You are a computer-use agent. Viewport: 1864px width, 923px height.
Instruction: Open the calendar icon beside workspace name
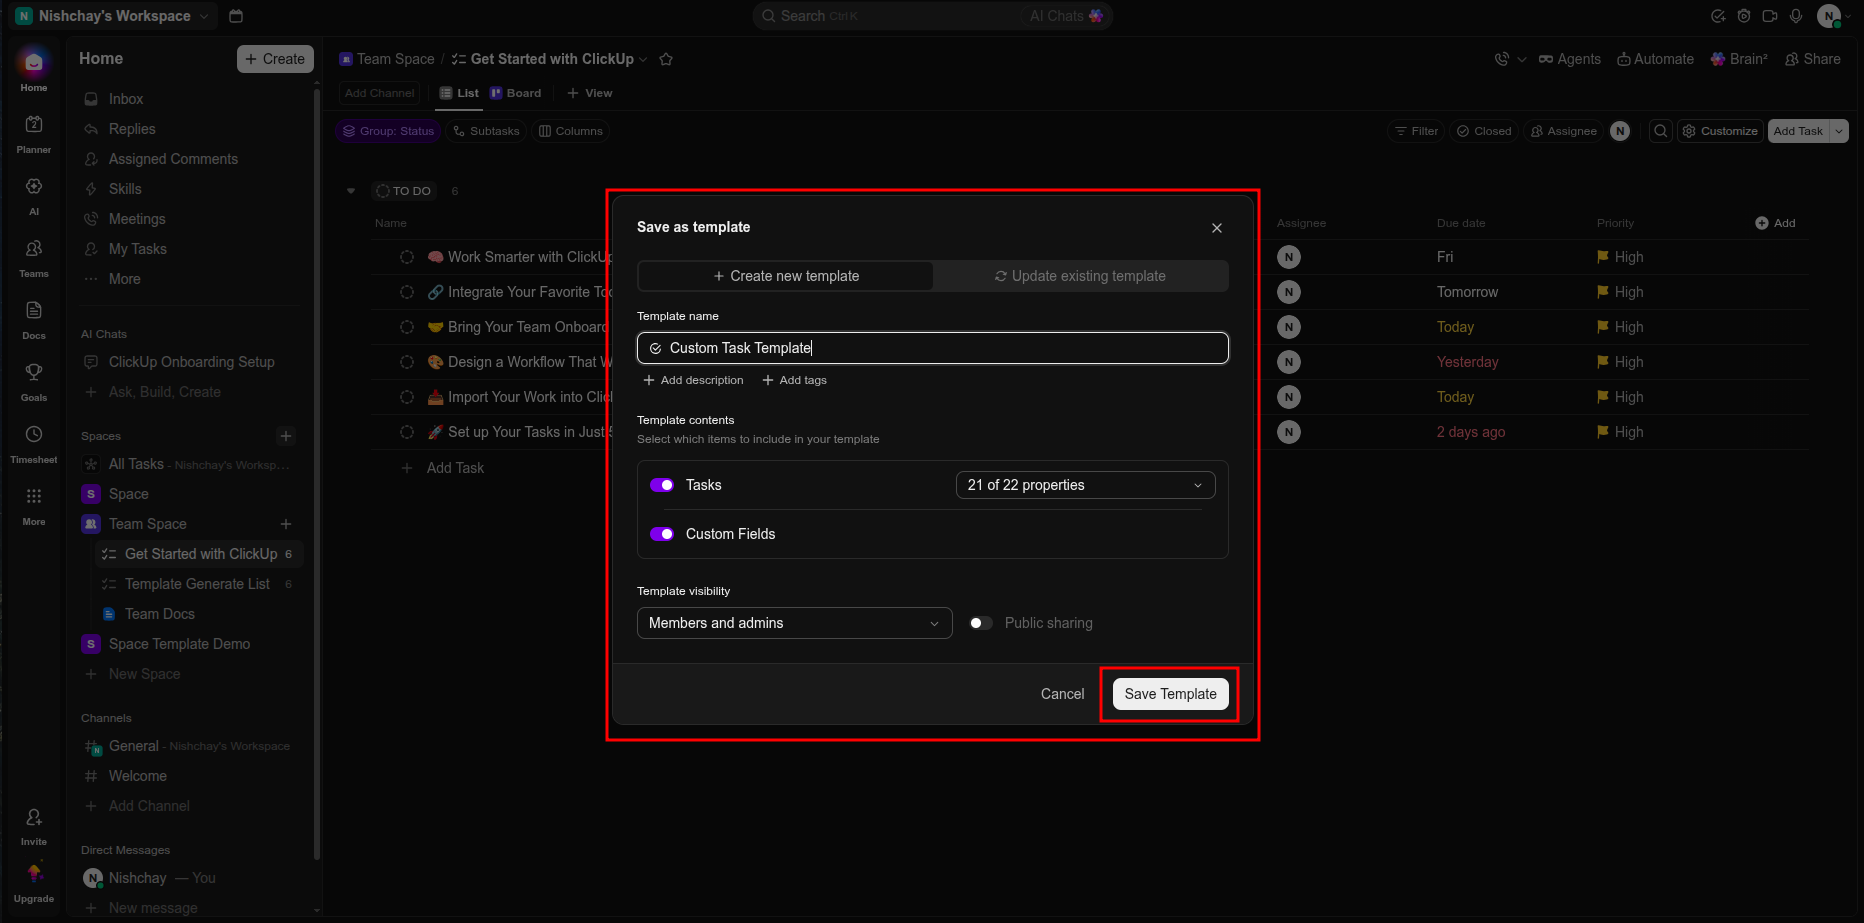236,16
